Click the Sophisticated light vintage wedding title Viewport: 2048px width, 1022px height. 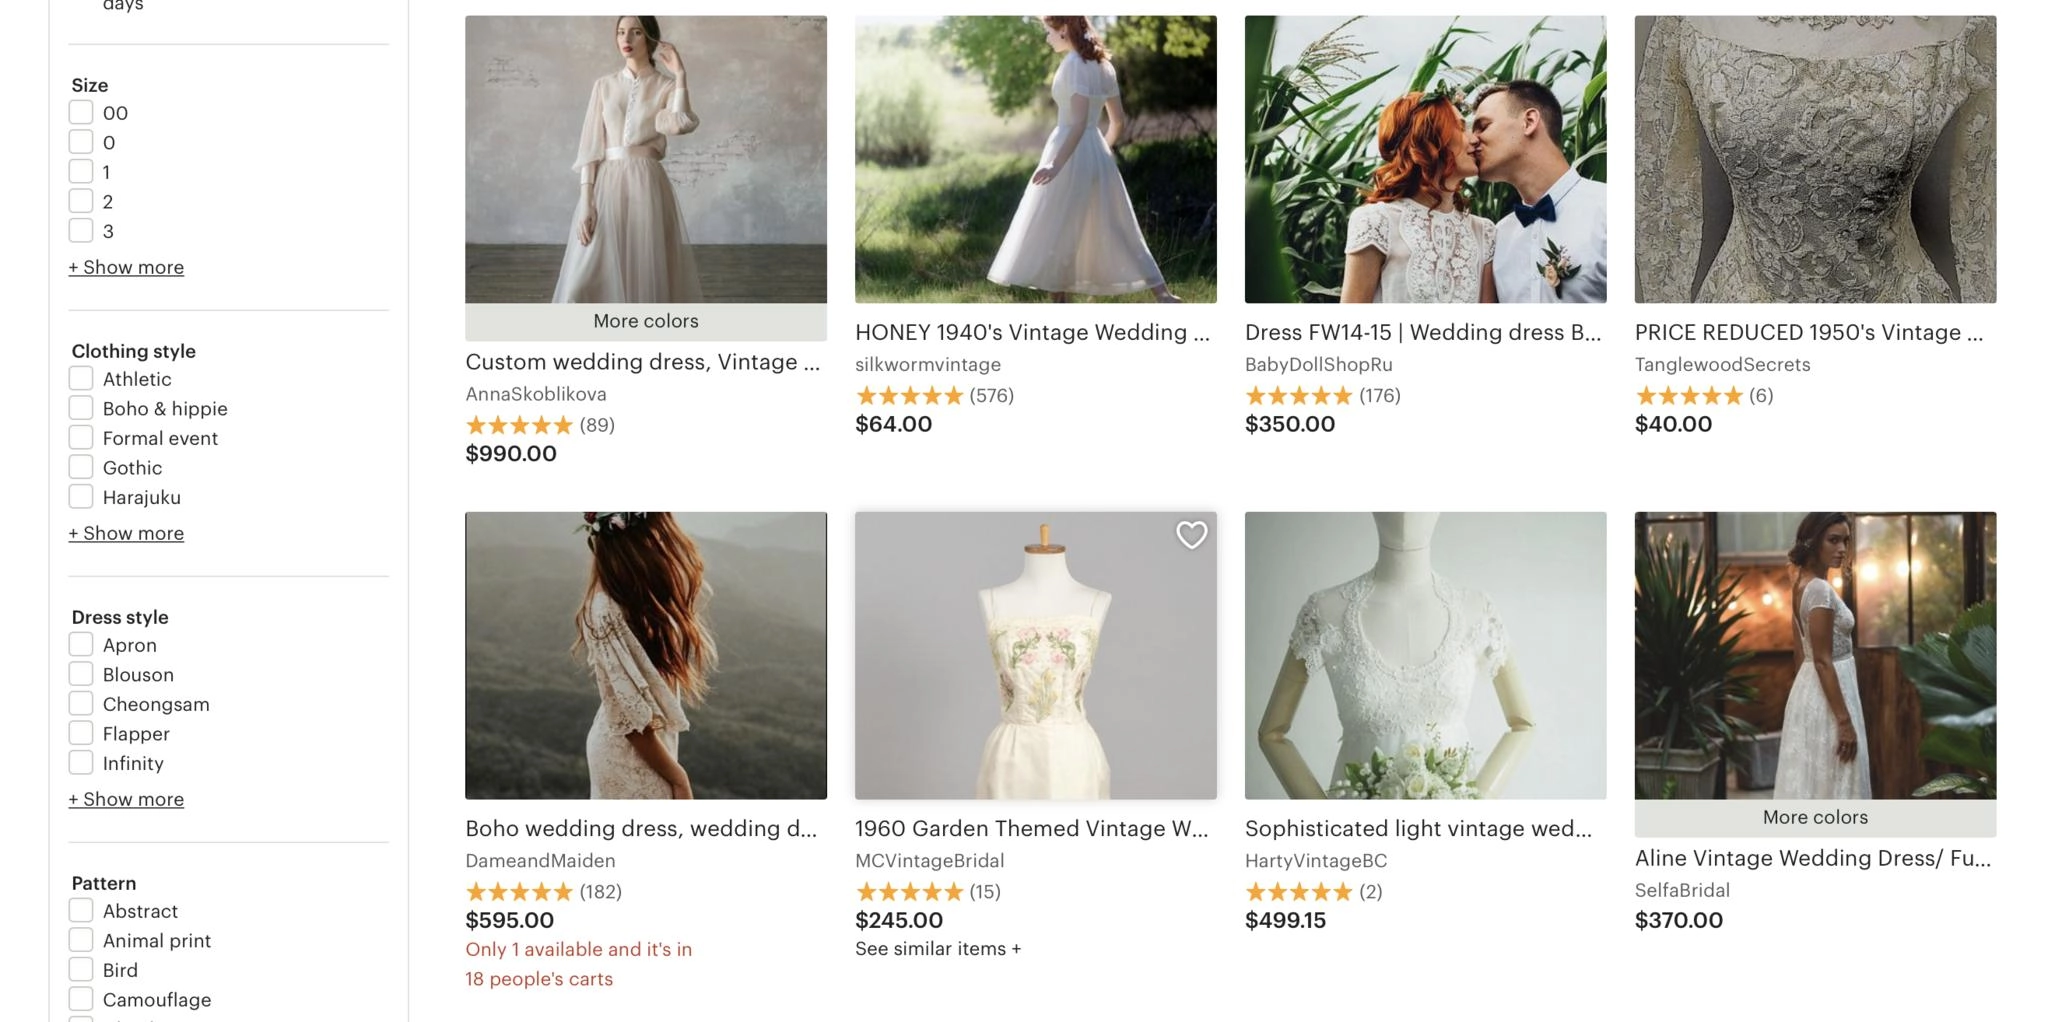tap(1418, 829)
